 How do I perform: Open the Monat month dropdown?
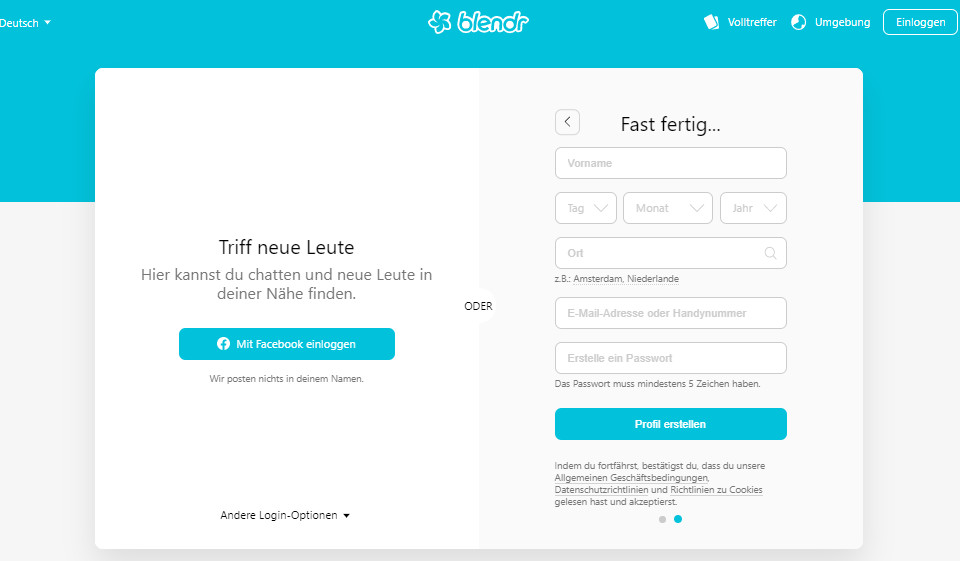668,208
